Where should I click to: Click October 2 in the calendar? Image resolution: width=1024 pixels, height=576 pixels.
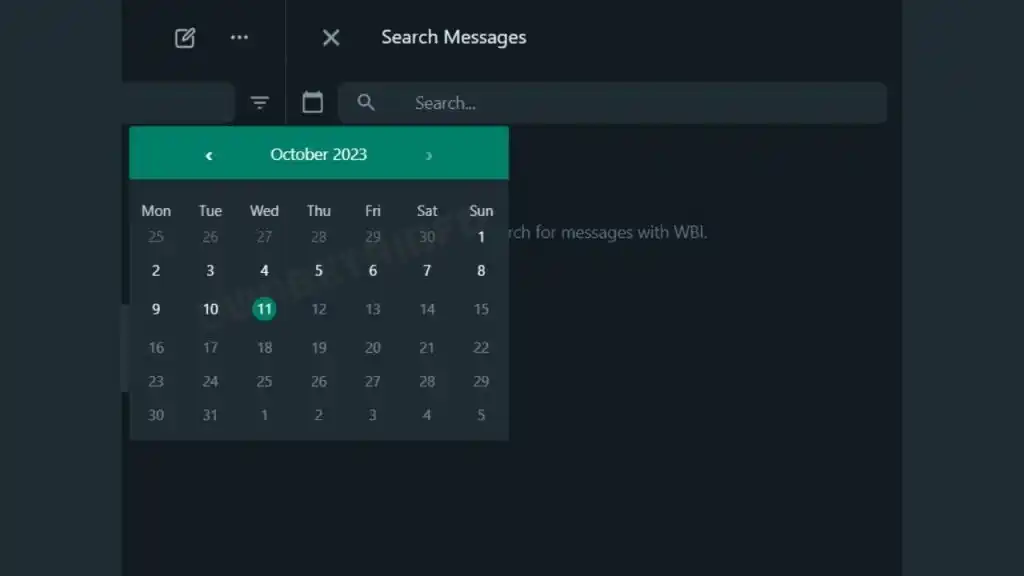click(156, 271)
